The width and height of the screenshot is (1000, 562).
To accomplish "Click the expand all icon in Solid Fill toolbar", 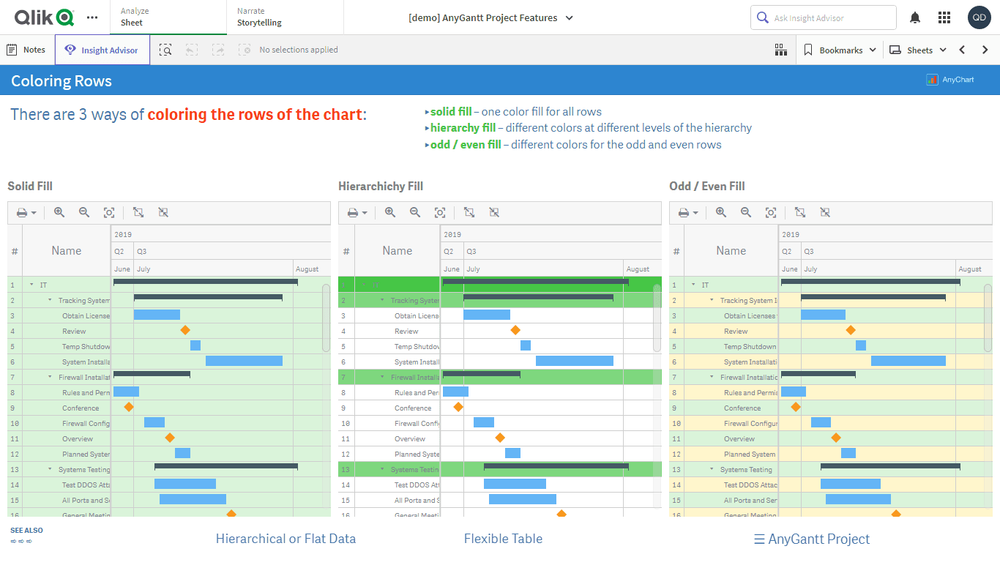I will tap(138, 213).
